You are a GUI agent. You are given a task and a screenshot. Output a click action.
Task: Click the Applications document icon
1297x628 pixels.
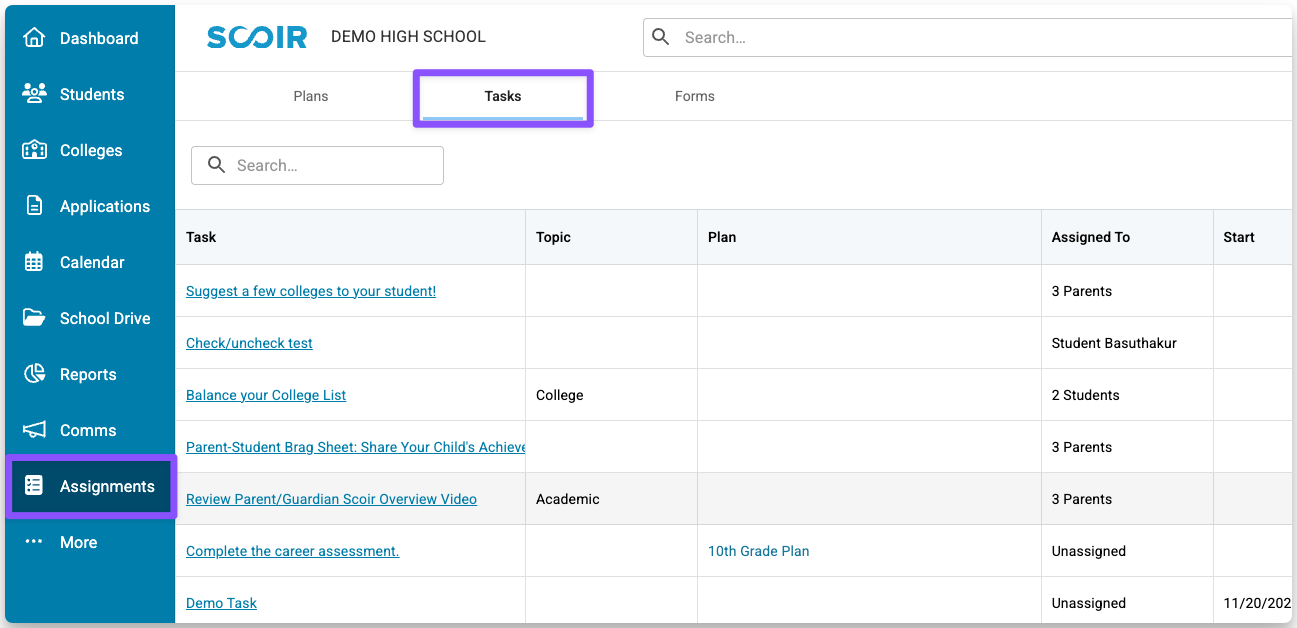point(34,206)
